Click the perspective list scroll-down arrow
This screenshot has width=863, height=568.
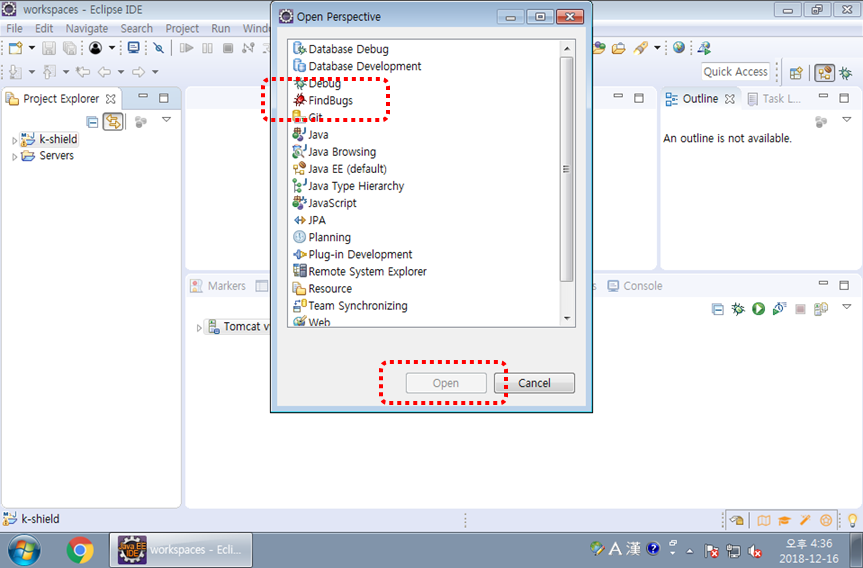pyautogui.click(x=567, y=318)
